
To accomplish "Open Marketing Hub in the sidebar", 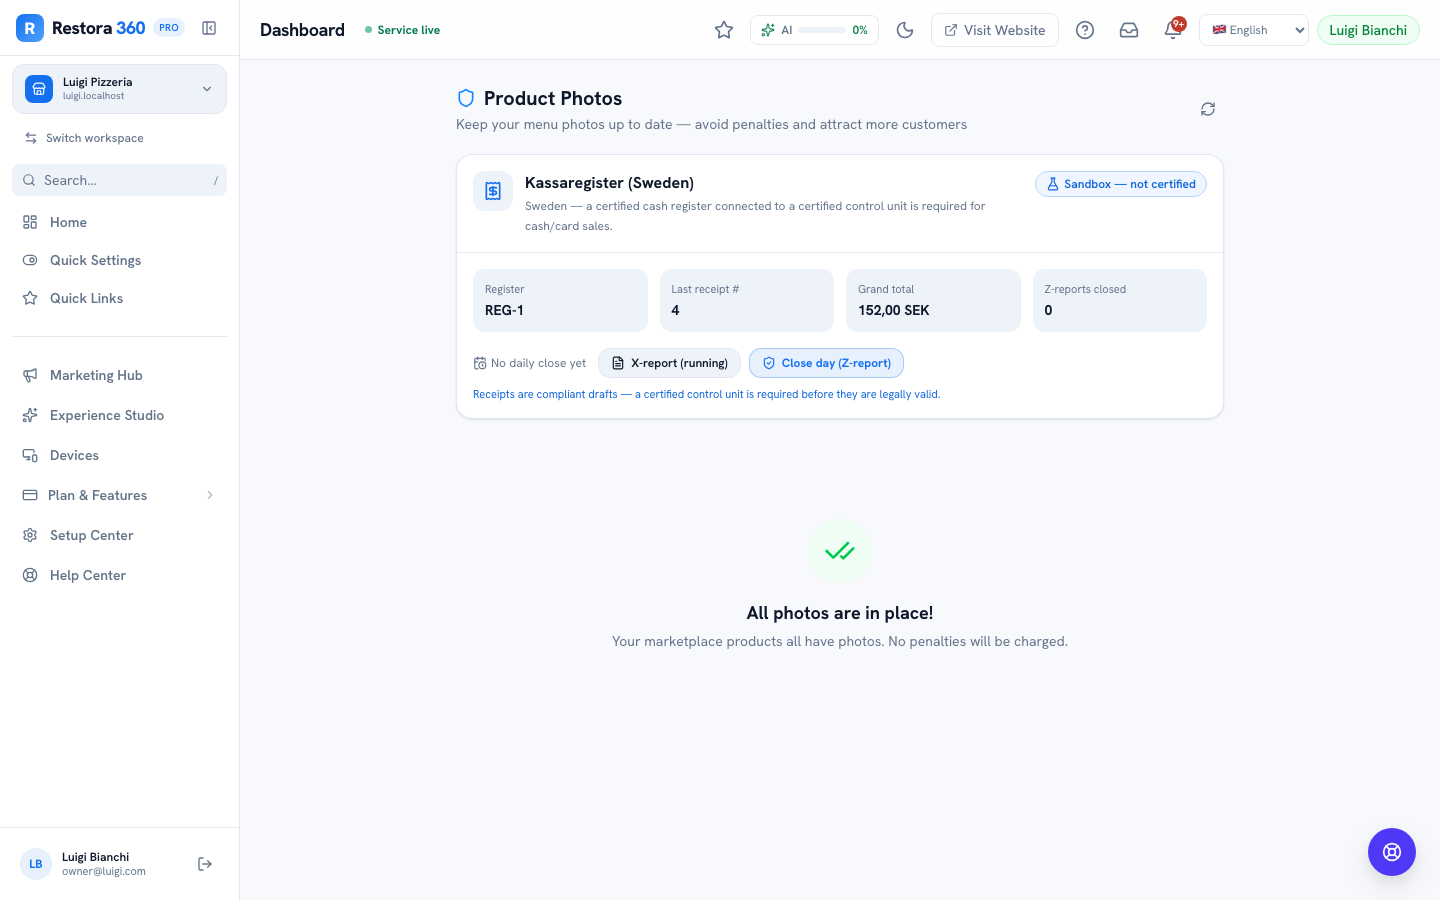I will click(119, 375).
